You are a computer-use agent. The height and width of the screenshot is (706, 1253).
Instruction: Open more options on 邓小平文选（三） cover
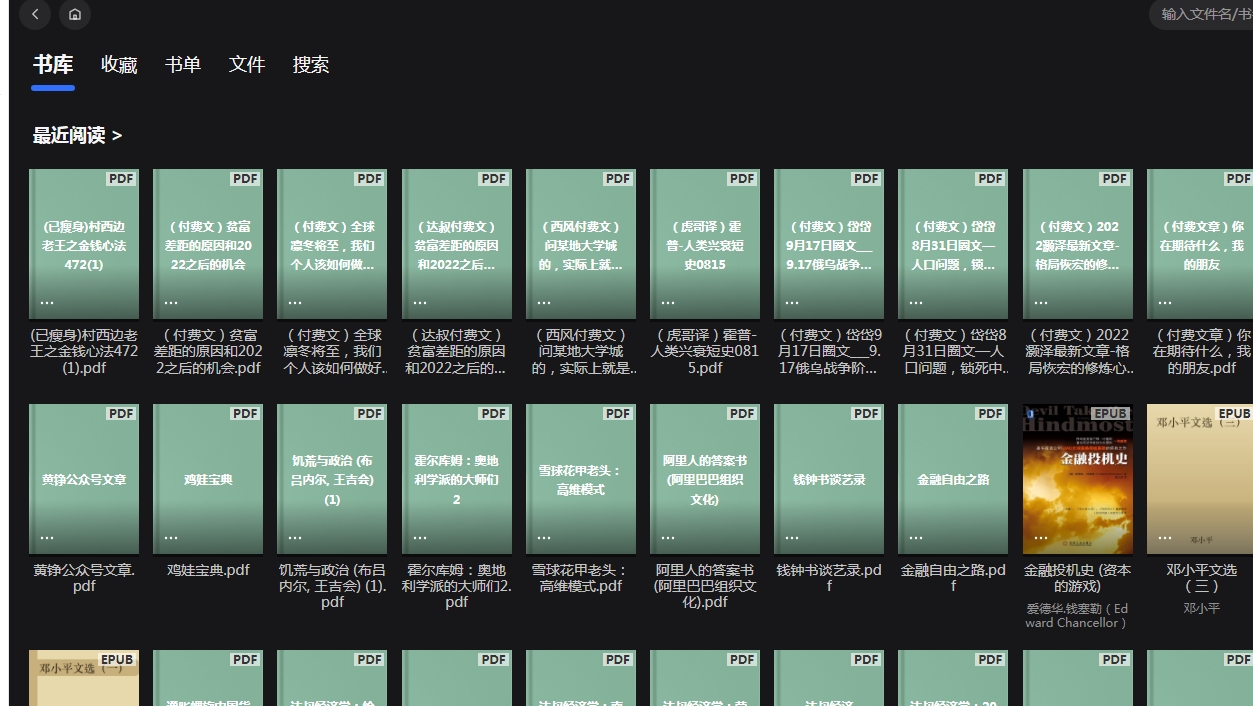[1165, 538]
